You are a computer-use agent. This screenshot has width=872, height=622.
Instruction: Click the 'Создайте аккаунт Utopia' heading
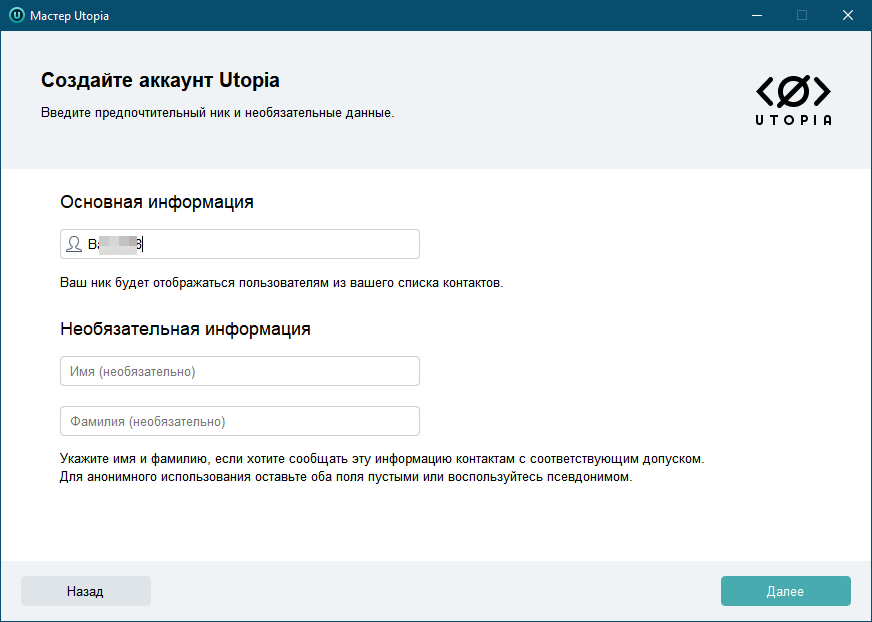point(160,80)
